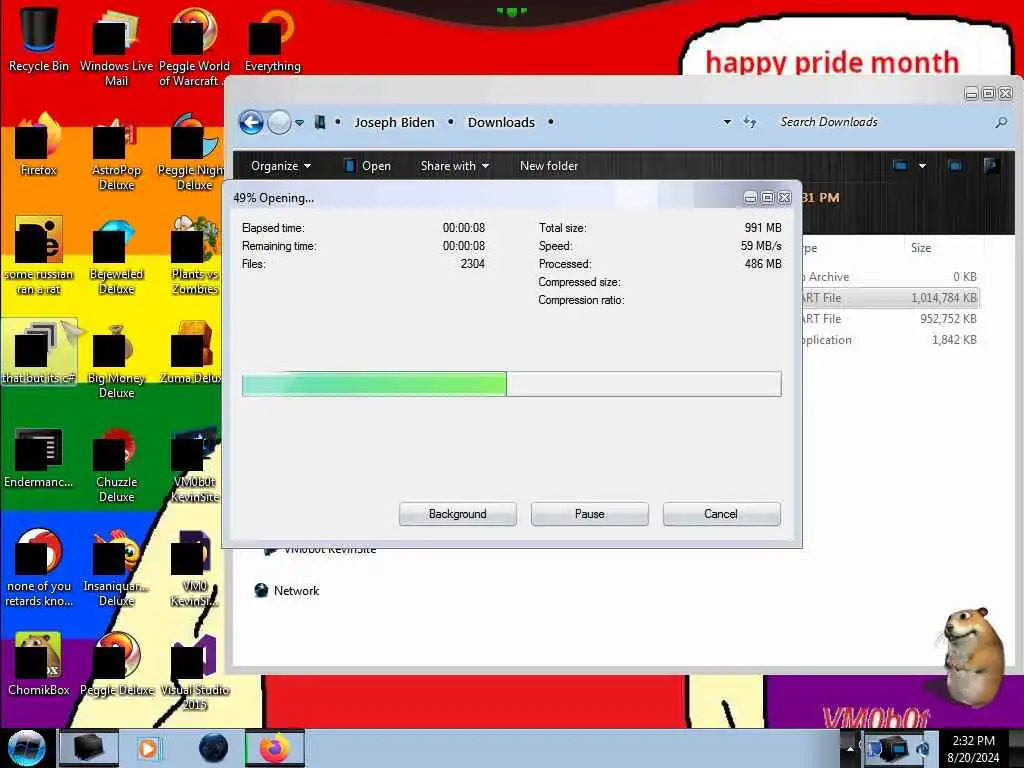
Task: Expand the change view options arrow
Action: coord(922,166)
